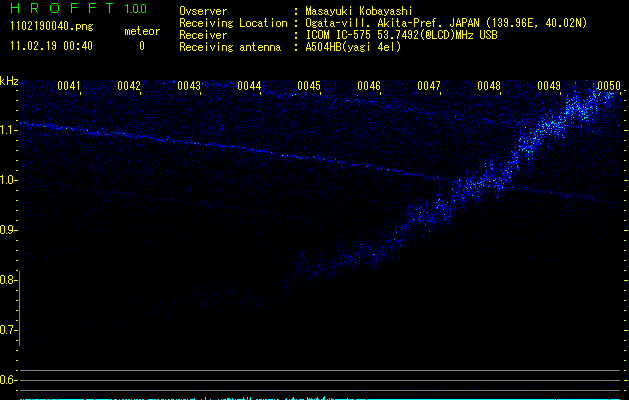The width and height of the screenshot is (629, 400).
Task: Click the 1.0 kHz axis label
Action: click(8, 180)
